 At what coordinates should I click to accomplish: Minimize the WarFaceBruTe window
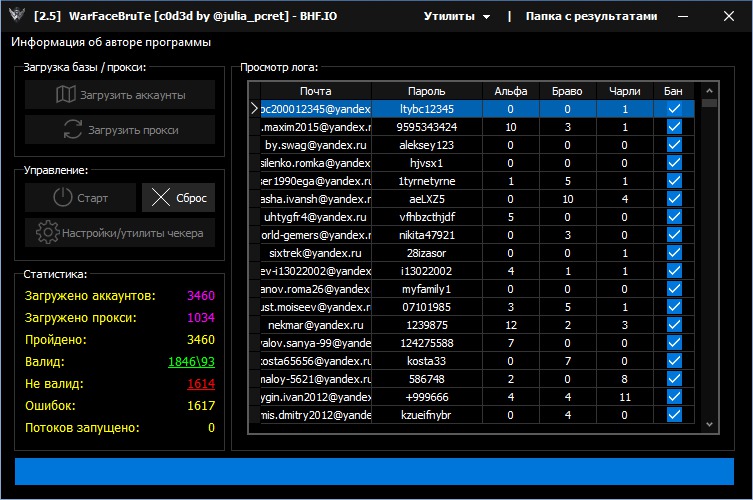point(683,16)
